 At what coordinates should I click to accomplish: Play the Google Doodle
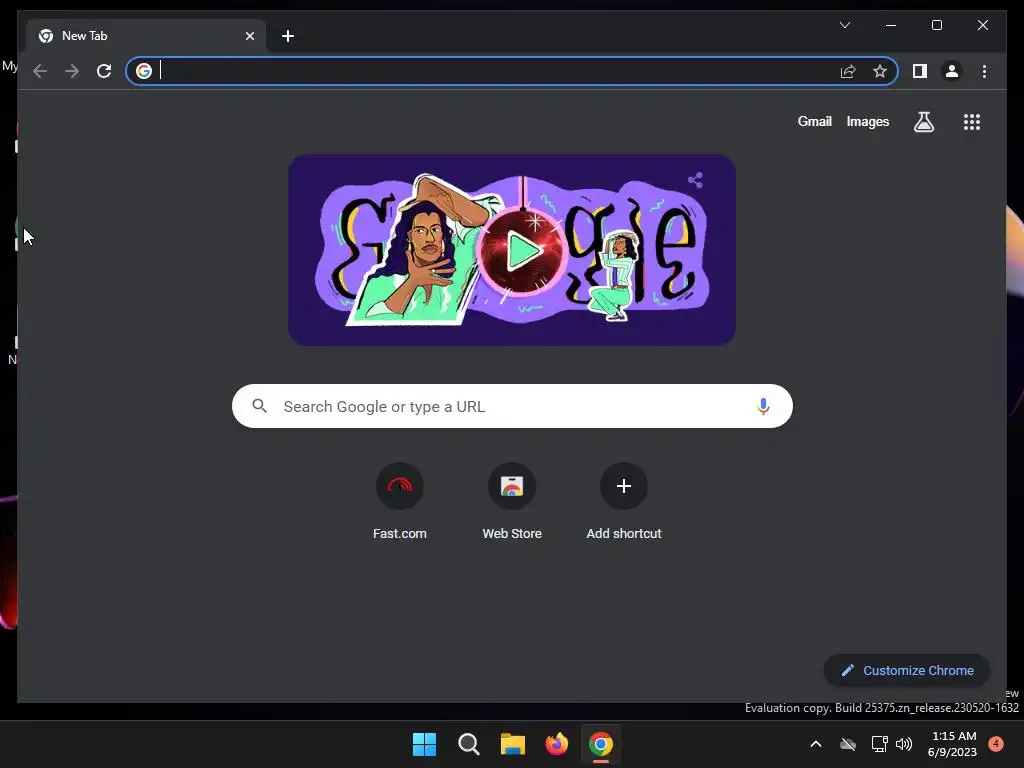click(x=521, y=251)
